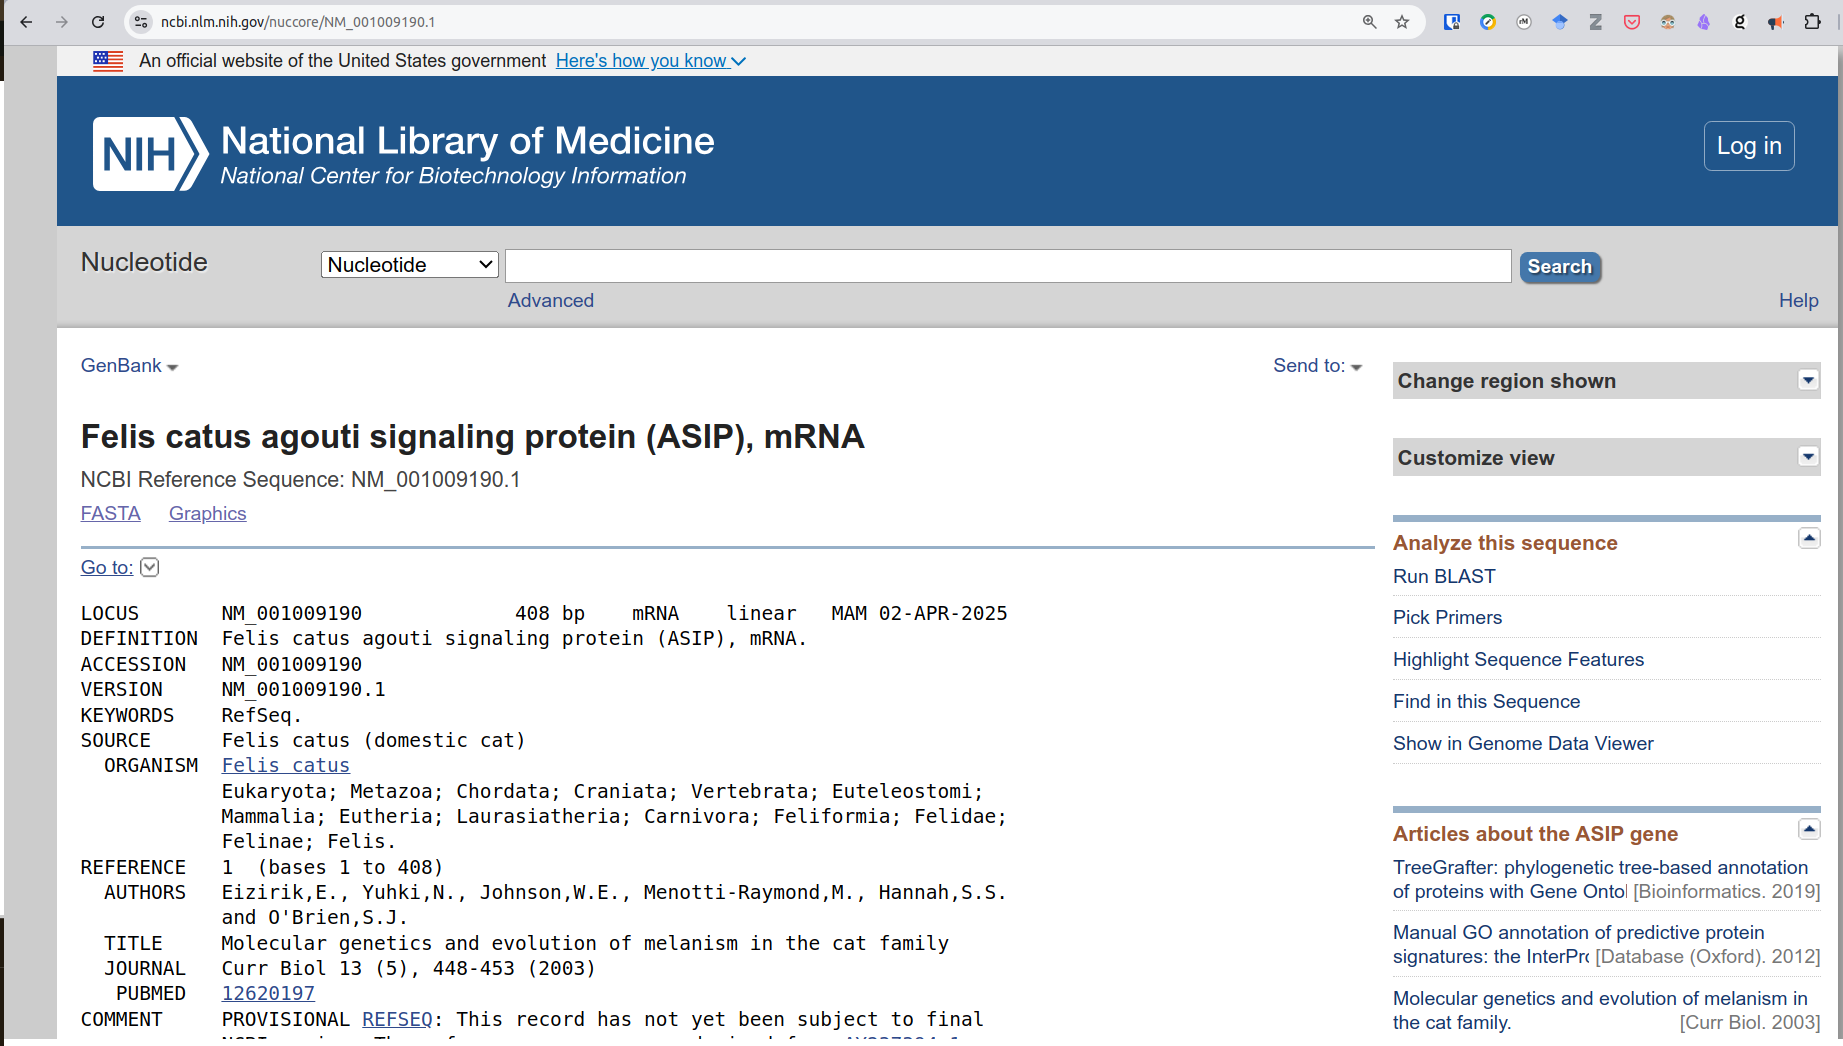
Task: Collapse the Articles about the ASIP gene section
Action: [1808, 829]
